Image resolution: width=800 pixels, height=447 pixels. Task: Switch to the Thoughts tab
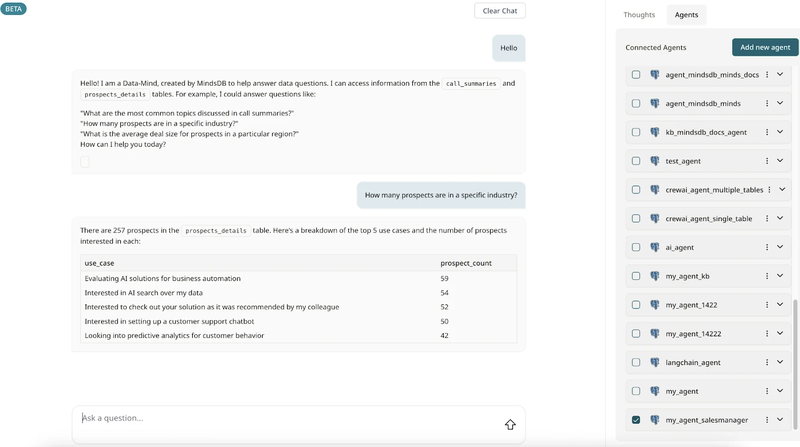639,15
